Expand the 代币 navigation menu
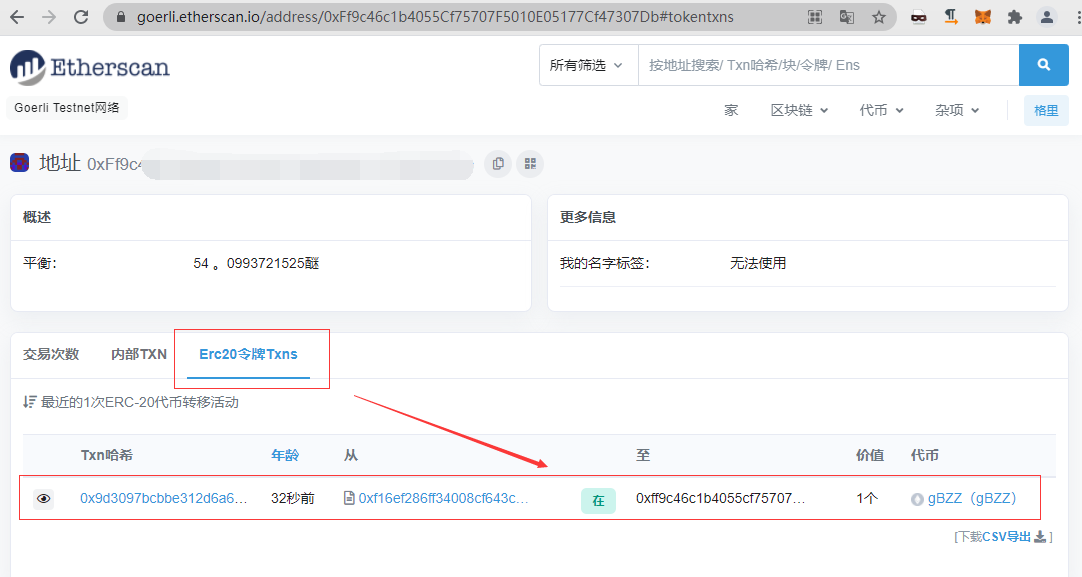Screen dimensions: 1082x577 coord(881,110)
